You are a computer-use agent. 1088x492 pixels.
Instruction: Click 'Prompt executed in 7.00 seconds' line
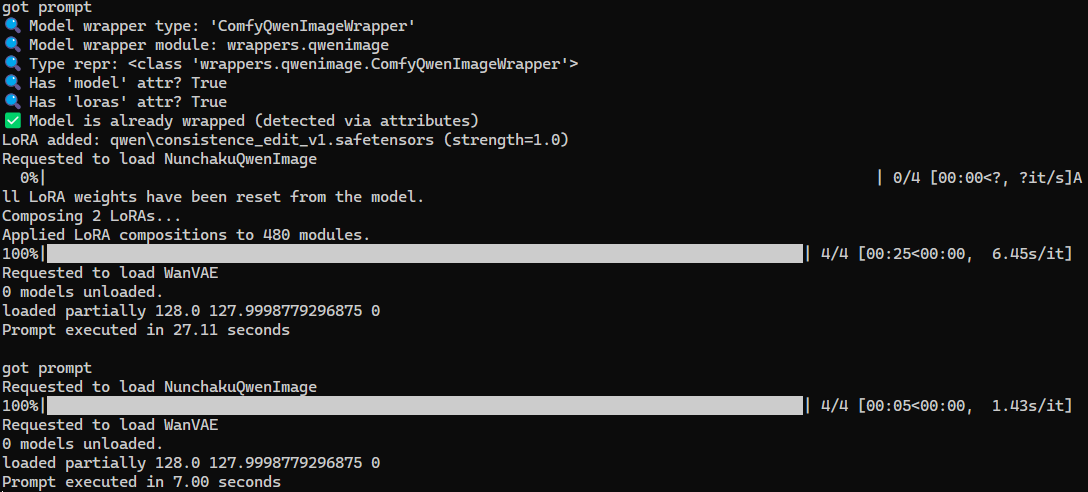click(141, 482)
